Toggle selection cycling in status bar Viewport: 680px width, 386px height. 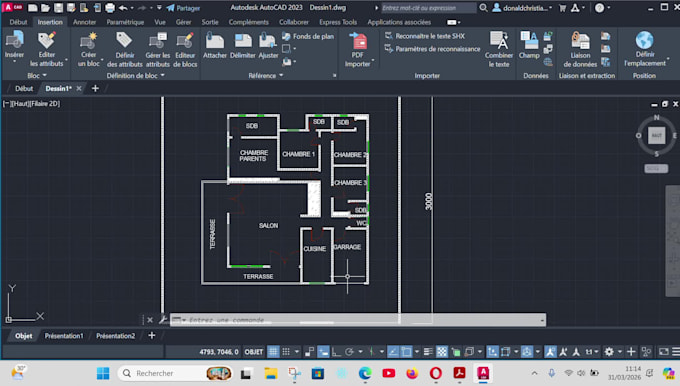(455, 352)
